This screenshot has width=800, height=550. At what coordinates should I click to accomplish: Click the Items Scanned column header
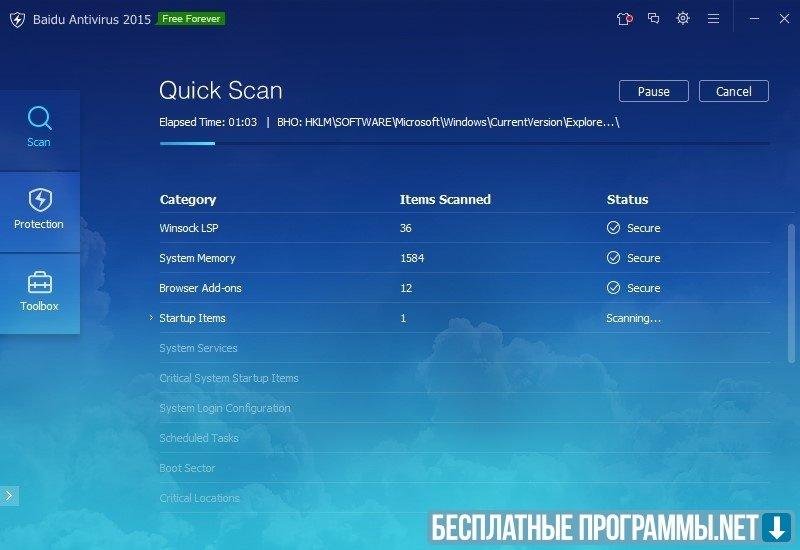445,199
